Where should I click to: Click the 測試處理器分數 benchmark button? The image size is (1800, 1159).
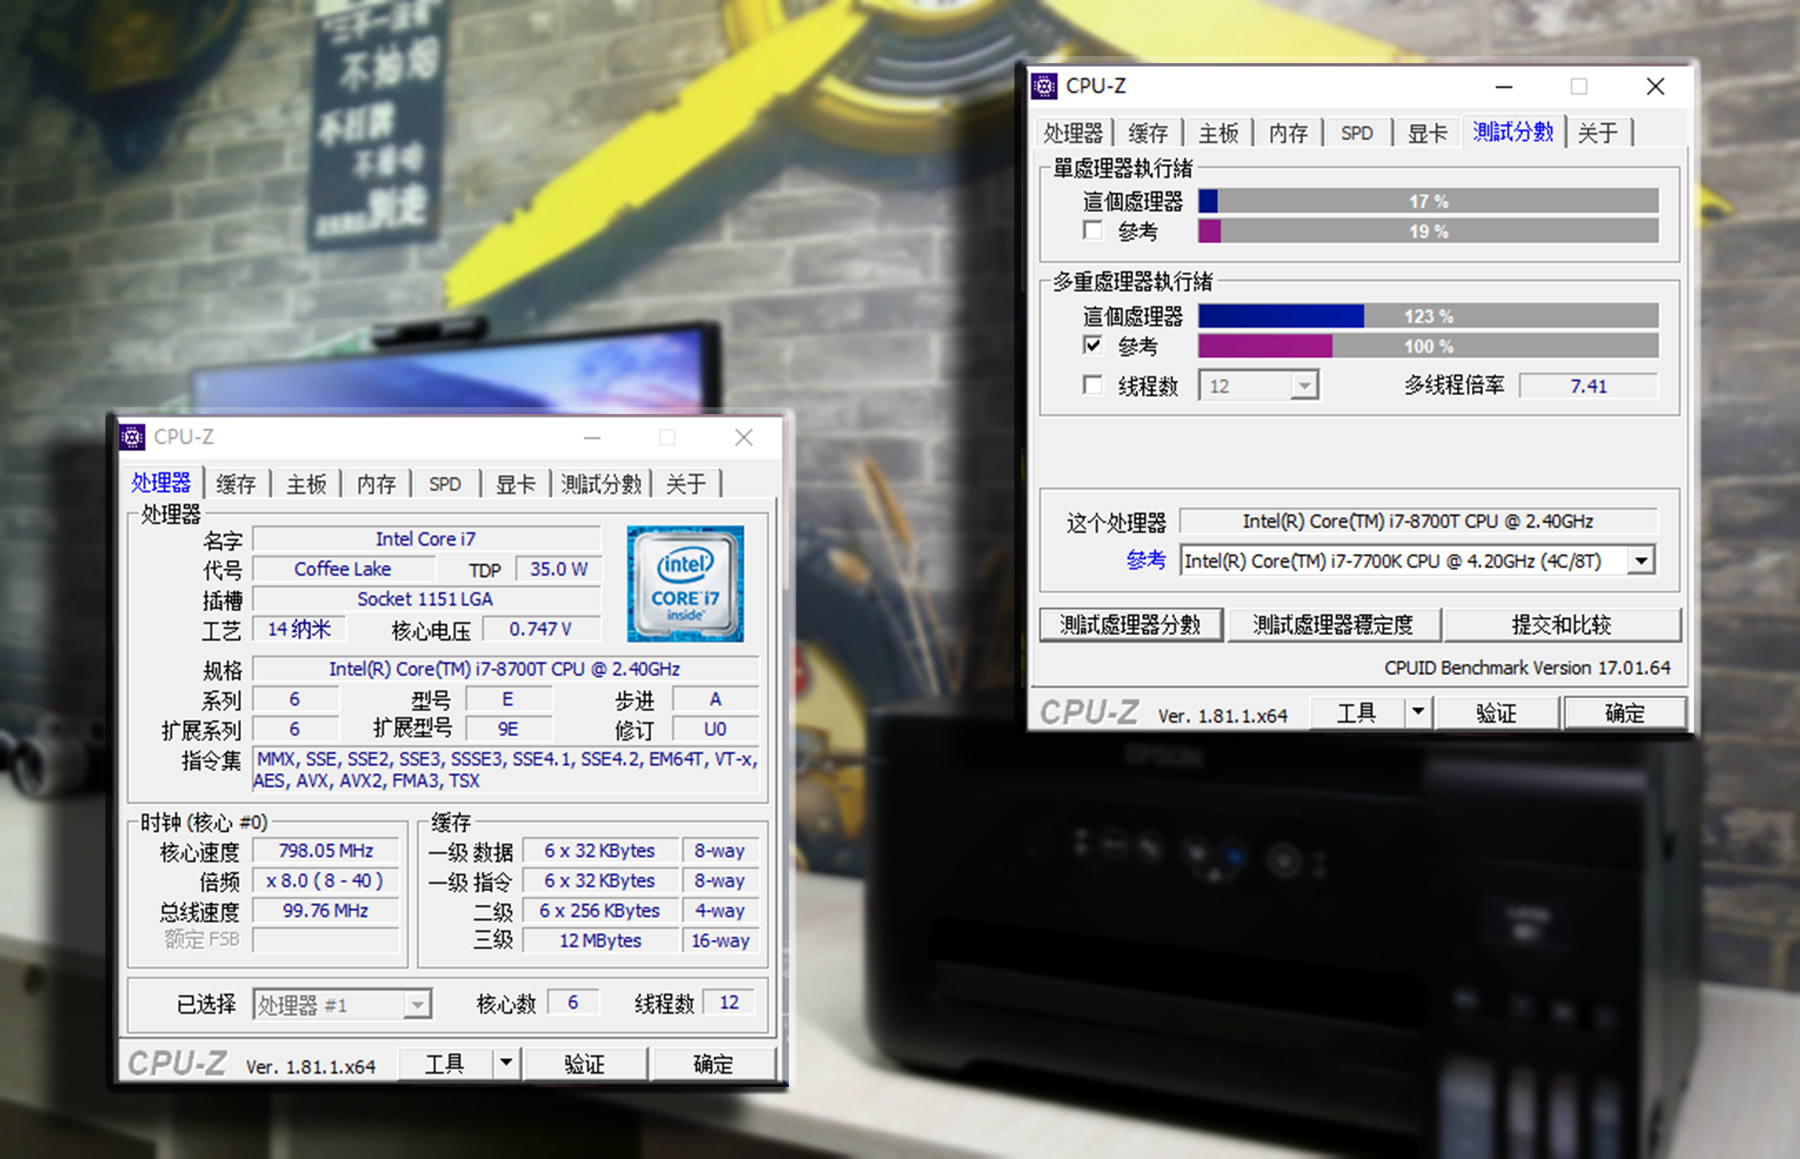[1131, 625]
